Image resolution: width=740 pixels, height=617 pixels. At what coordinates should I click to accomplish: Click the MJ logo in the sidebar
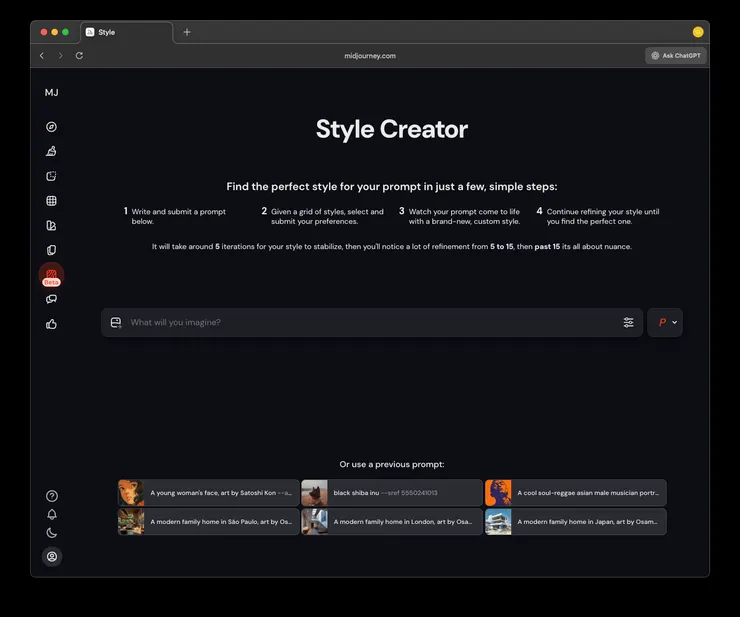pyautogui.click(x=51, y=93)
